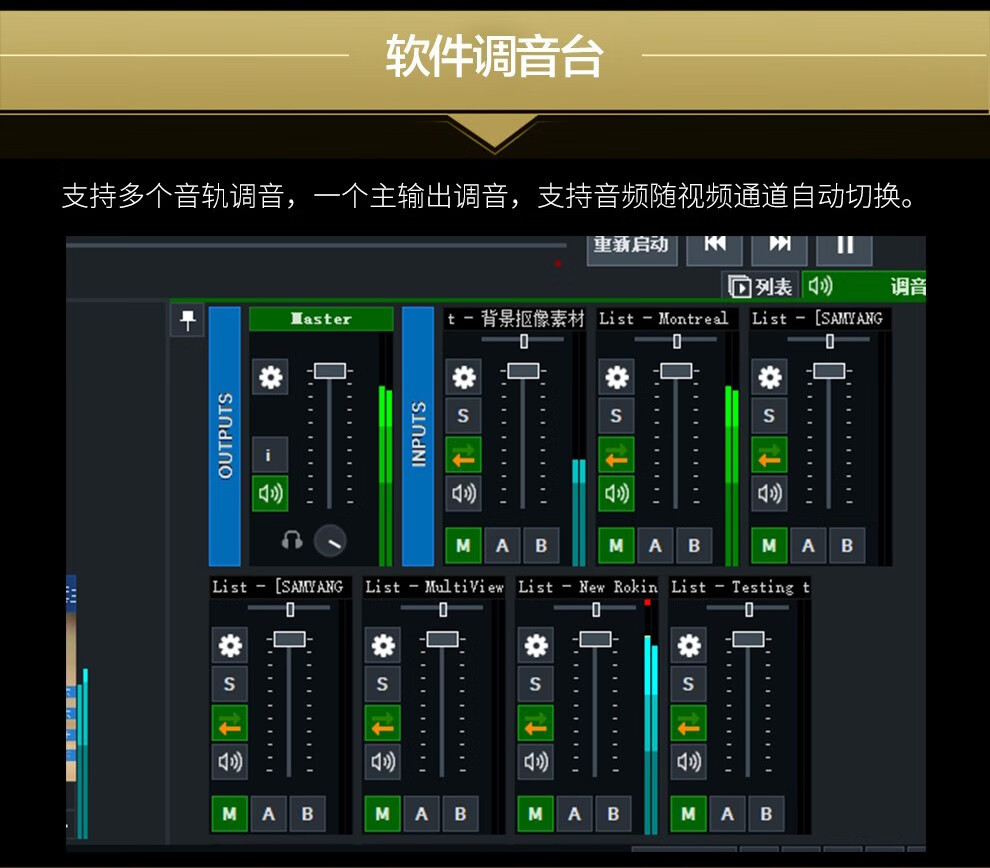990x868 pixels.
Task: Enable bus A on List - MultiView
Action: 421,814
